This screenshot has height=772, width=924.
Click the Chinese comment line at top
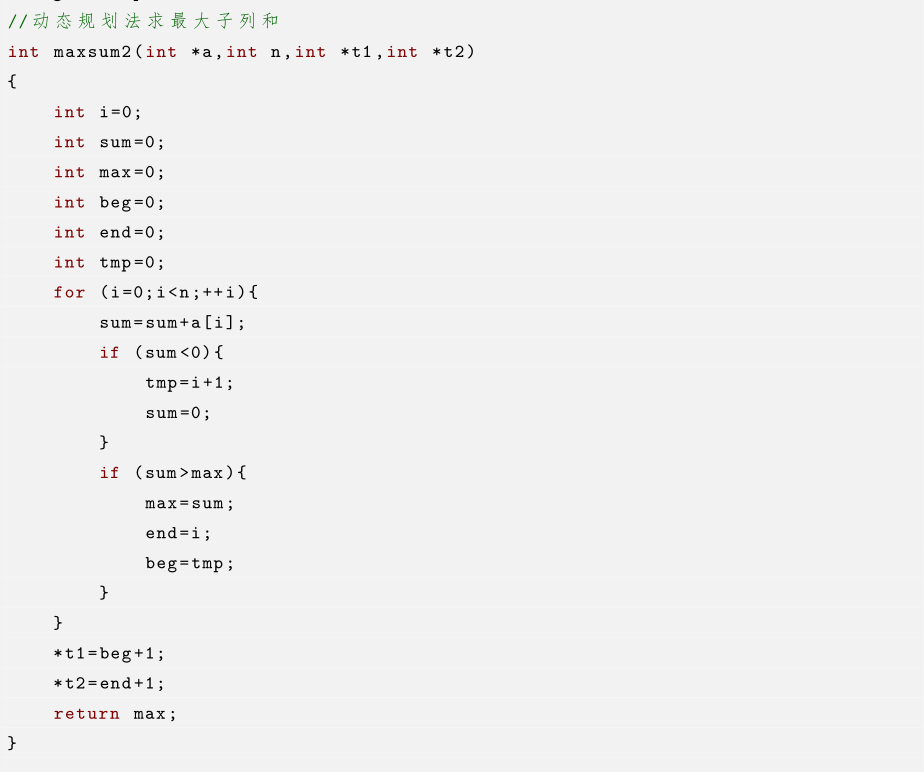click(x=143, y=21)
